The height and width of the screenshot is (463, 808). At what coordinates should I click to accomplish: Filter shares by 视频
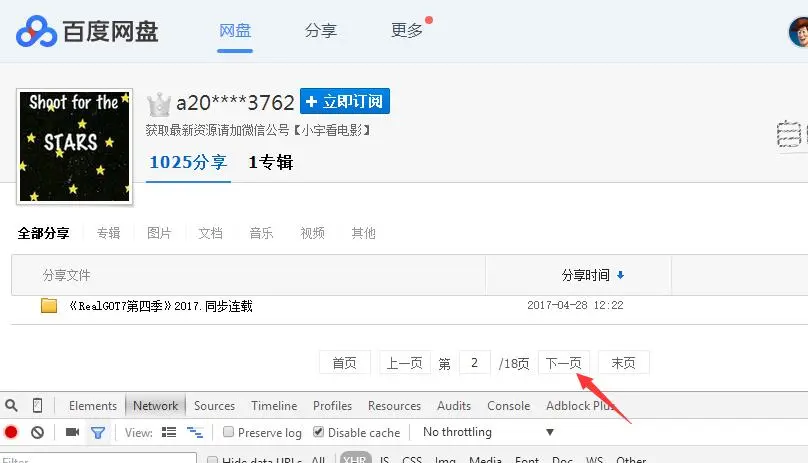tap(312, 233)
